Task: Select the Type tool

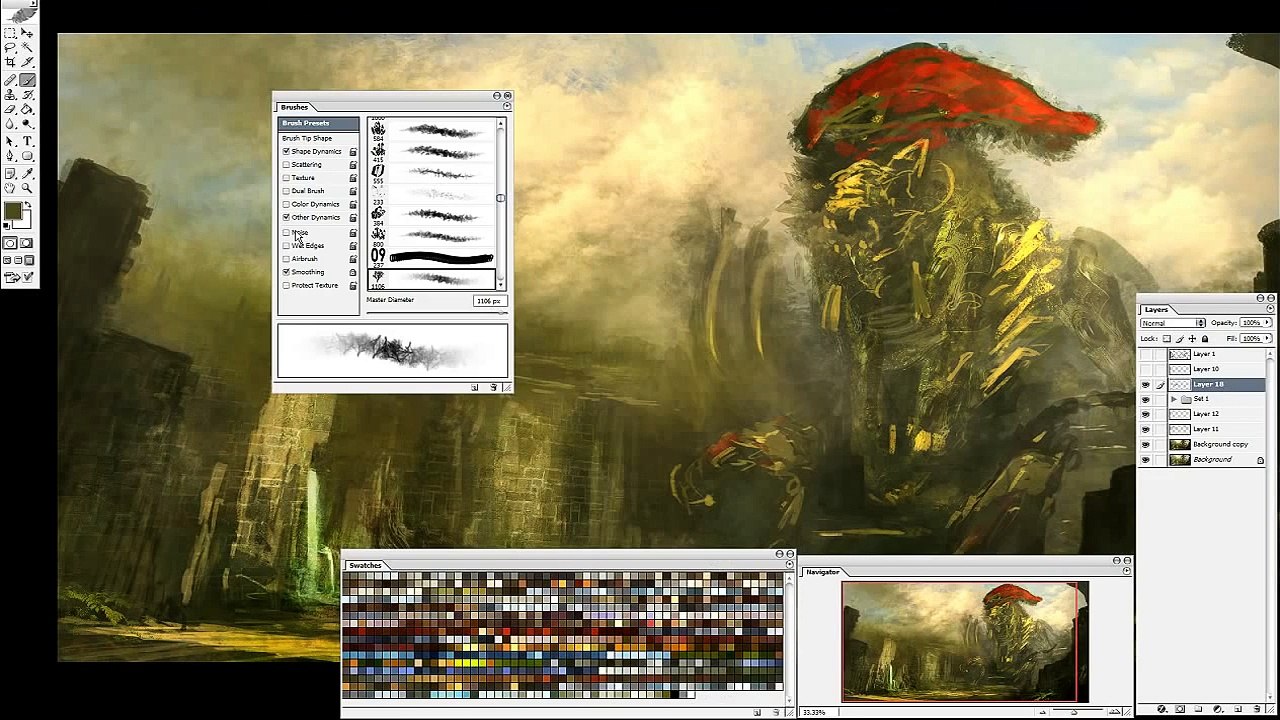Action: (x=27, y=141)
